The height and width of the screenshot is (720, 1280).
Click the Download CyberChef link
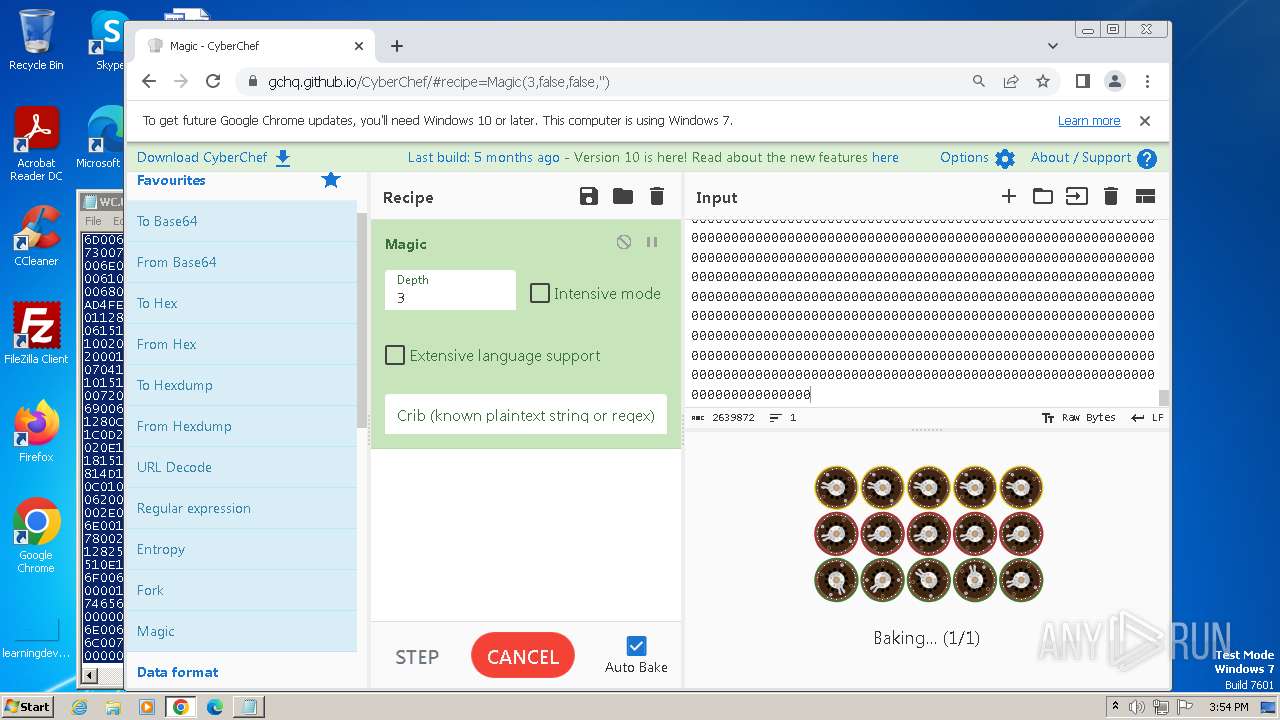pyautogui.click(x=202, y=158)
